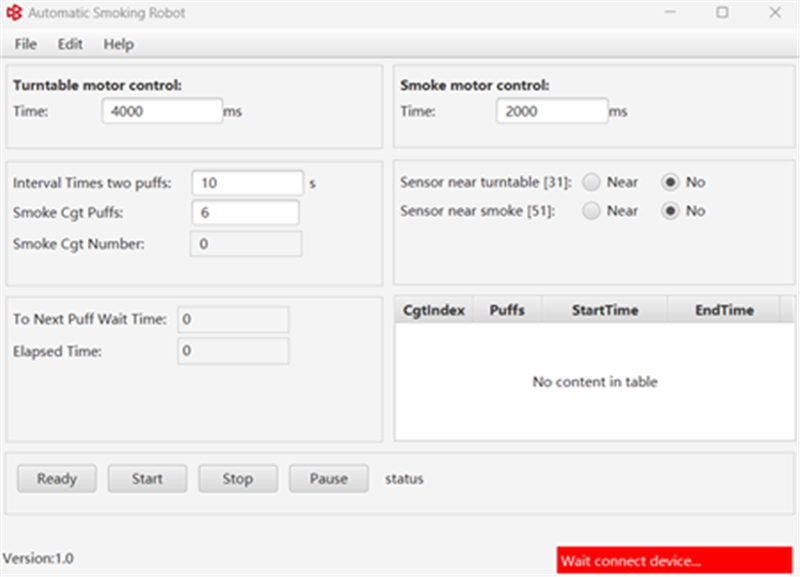The height and width of the screenshot is (577, 800).
Task: Click the Pause button
Action: 328,479
